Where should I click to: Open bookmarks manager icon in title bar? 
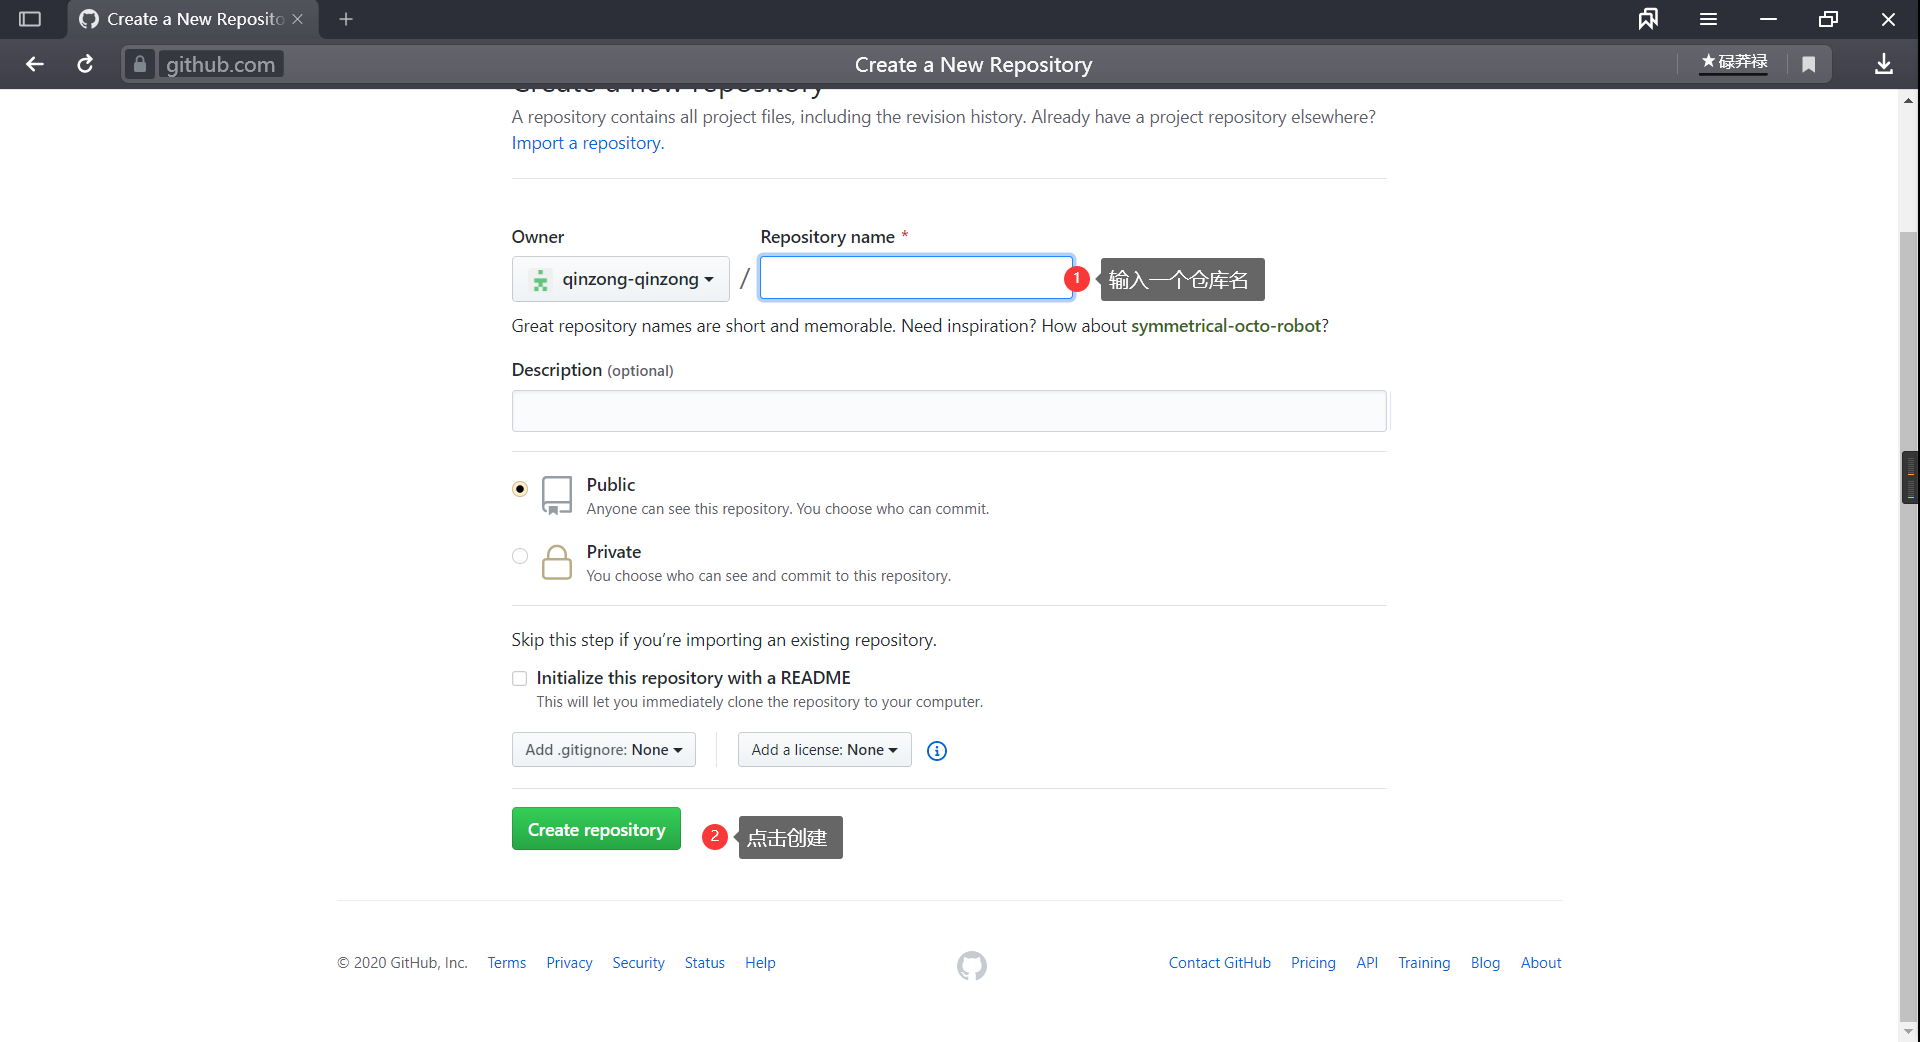[1648, 19]
